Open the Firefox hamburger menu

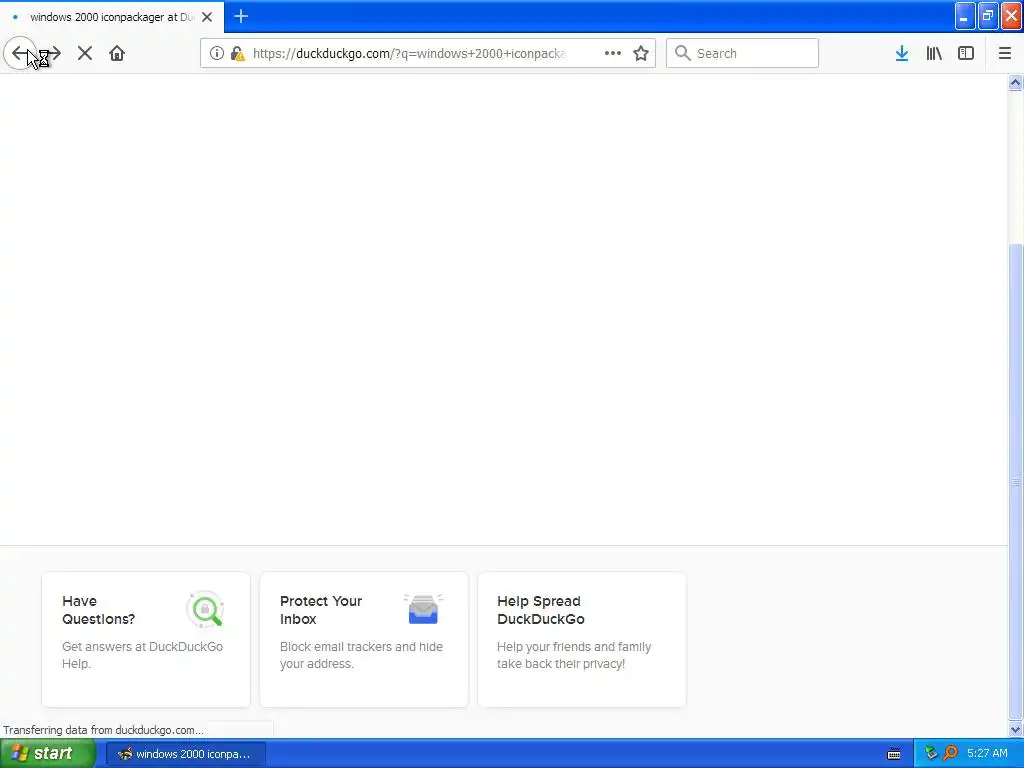click(1005, 54)
